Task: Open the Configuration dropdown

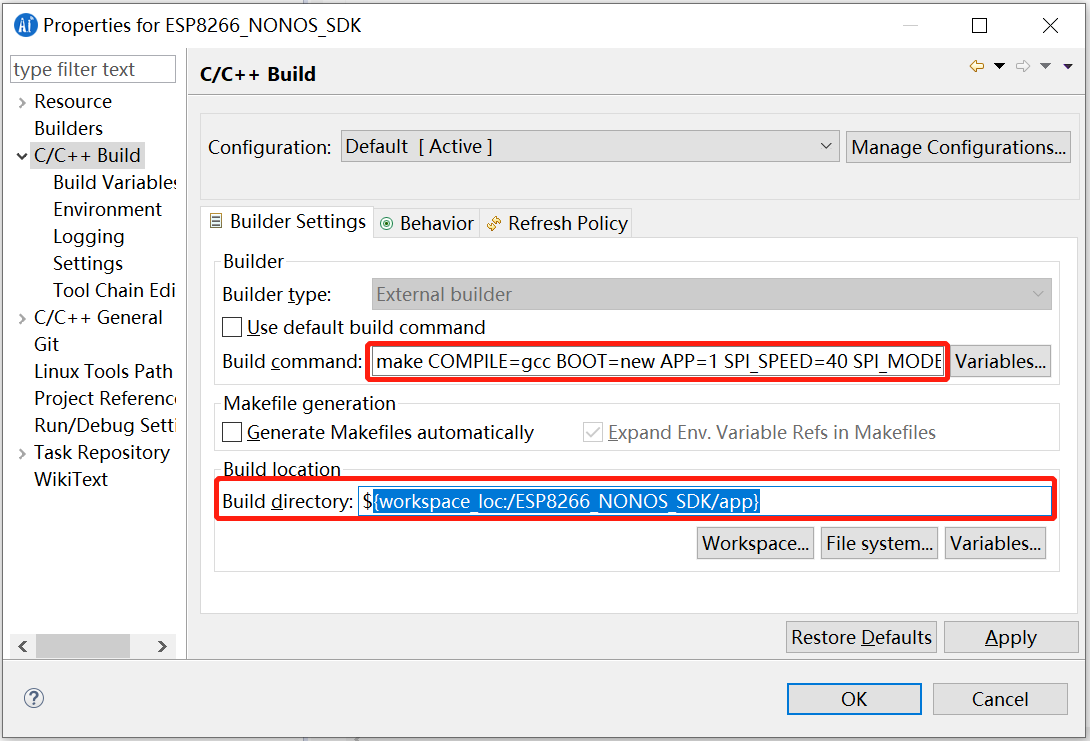Action: coord(589,147)
